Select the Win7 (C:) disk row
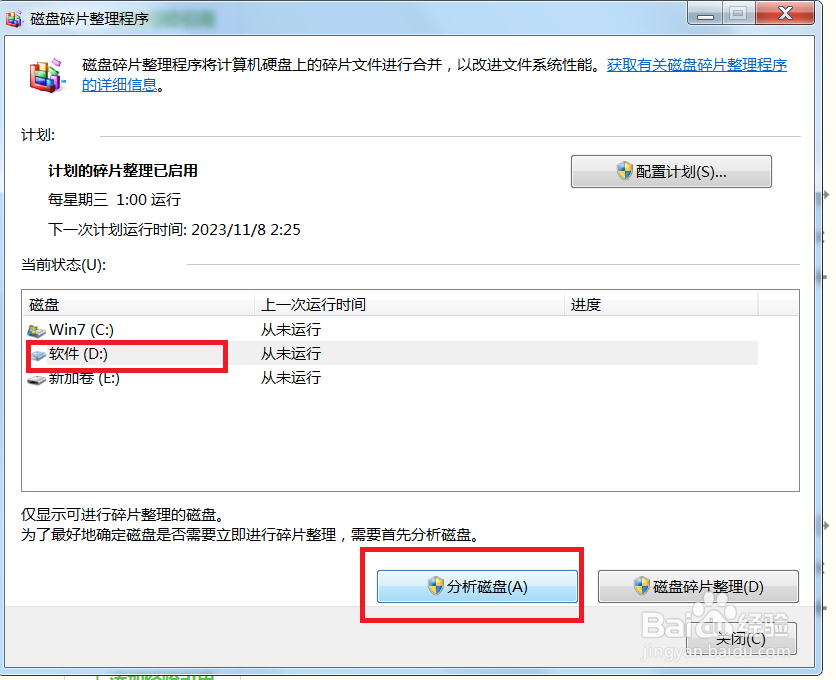 (392, 330)
